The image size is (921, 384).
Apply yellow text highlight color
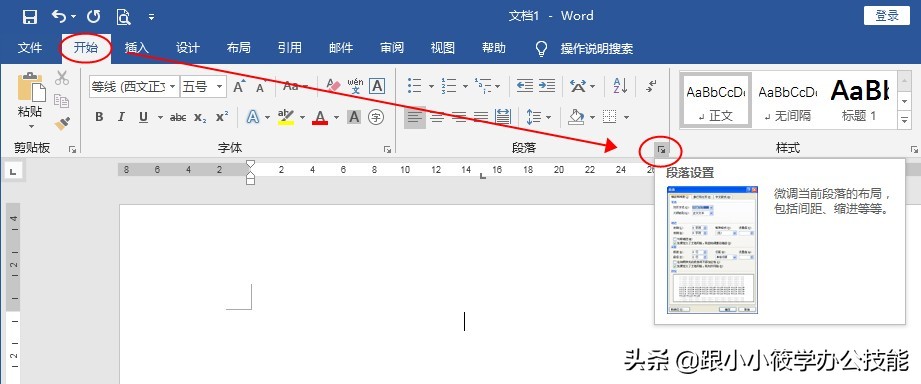(x=286, y=117)
